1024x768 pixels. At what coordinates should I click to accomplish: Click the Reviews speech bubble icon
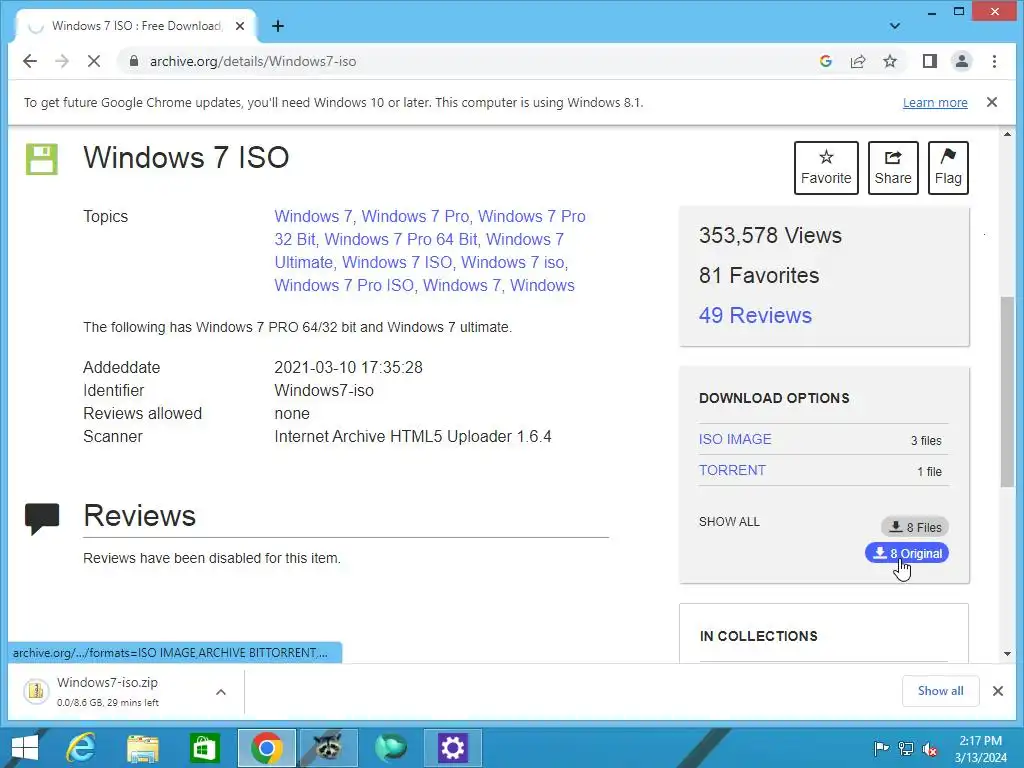42,519
